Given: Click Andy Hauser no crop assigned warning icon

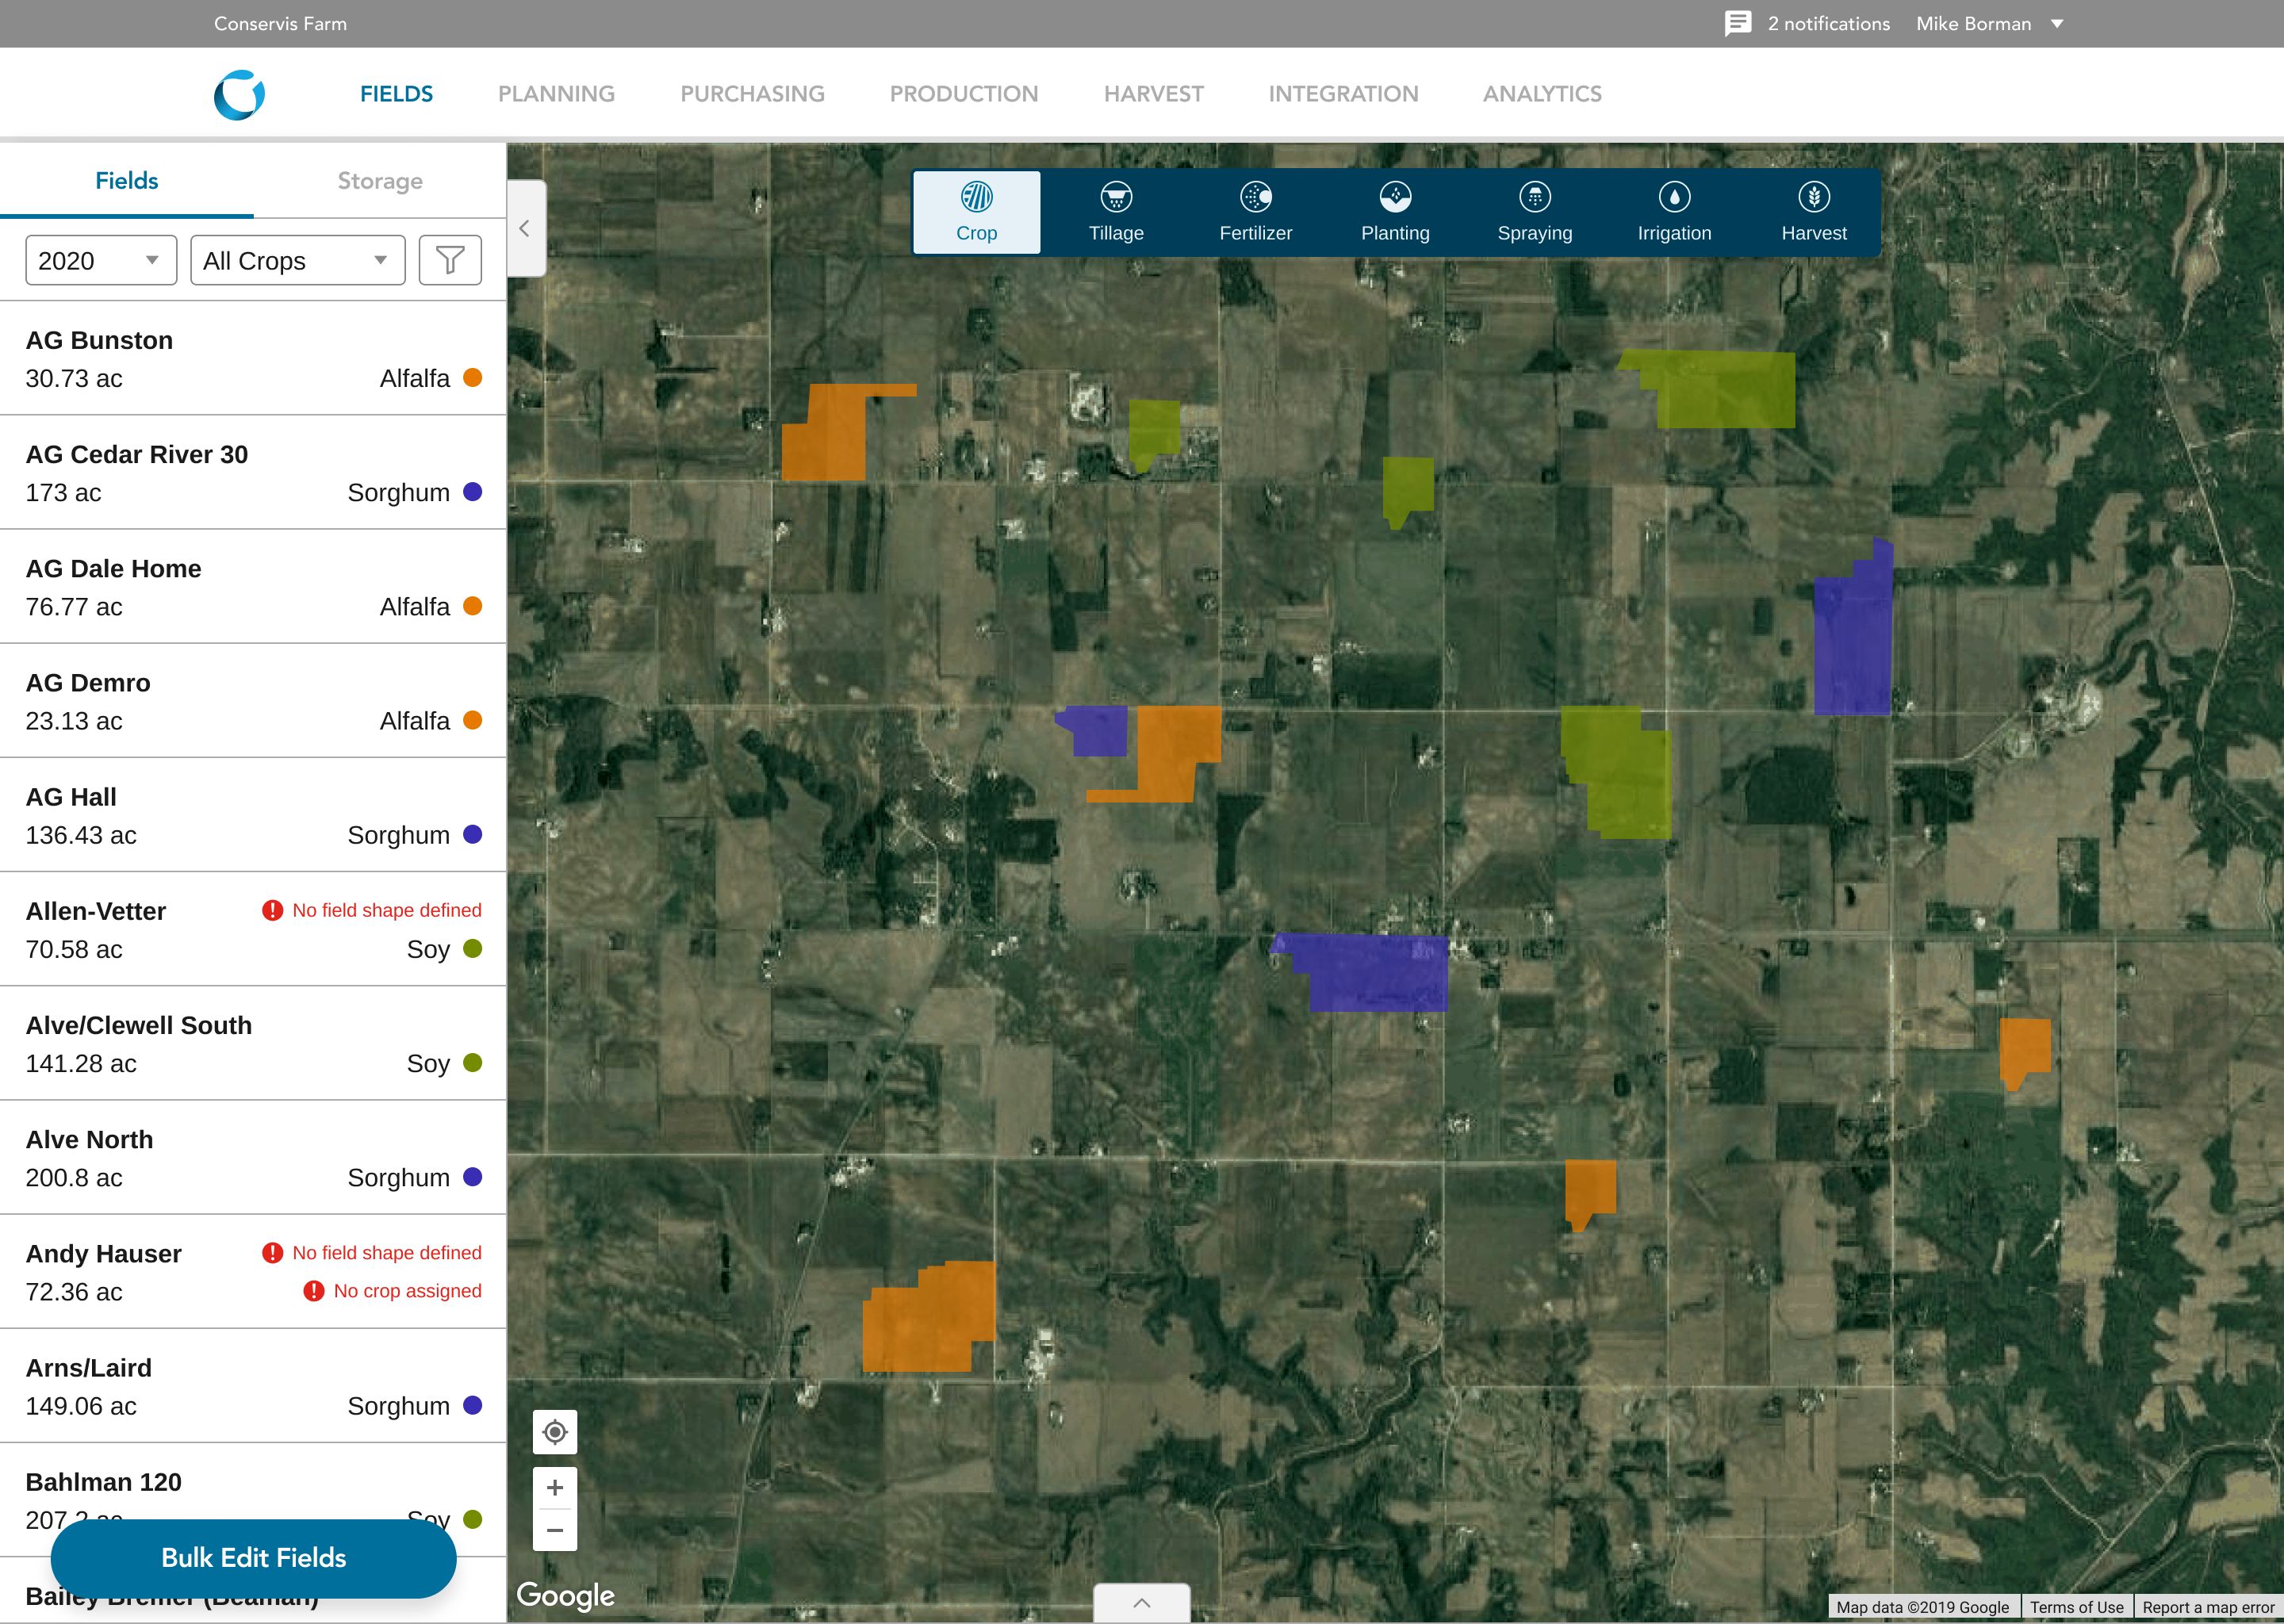Looking at the screenshot, I should point(314,1291).
